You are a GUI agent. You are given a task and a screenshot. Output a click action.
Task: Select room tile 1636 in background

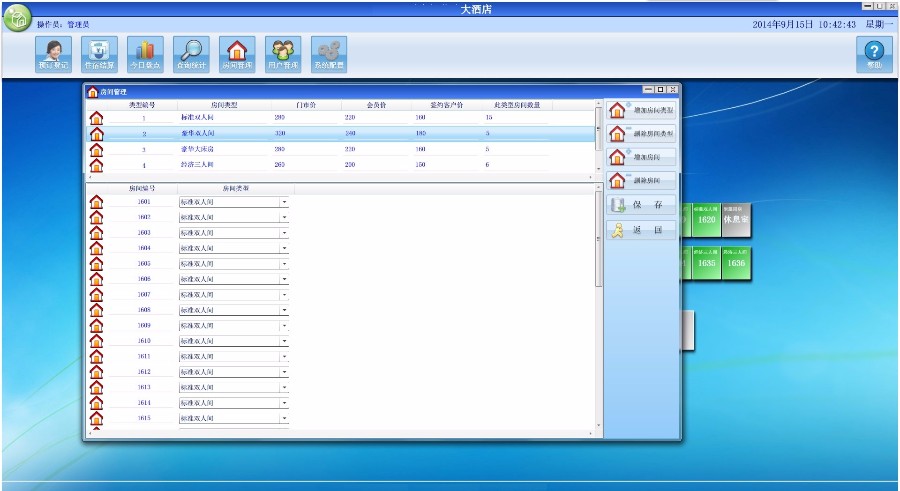point(736,263)
